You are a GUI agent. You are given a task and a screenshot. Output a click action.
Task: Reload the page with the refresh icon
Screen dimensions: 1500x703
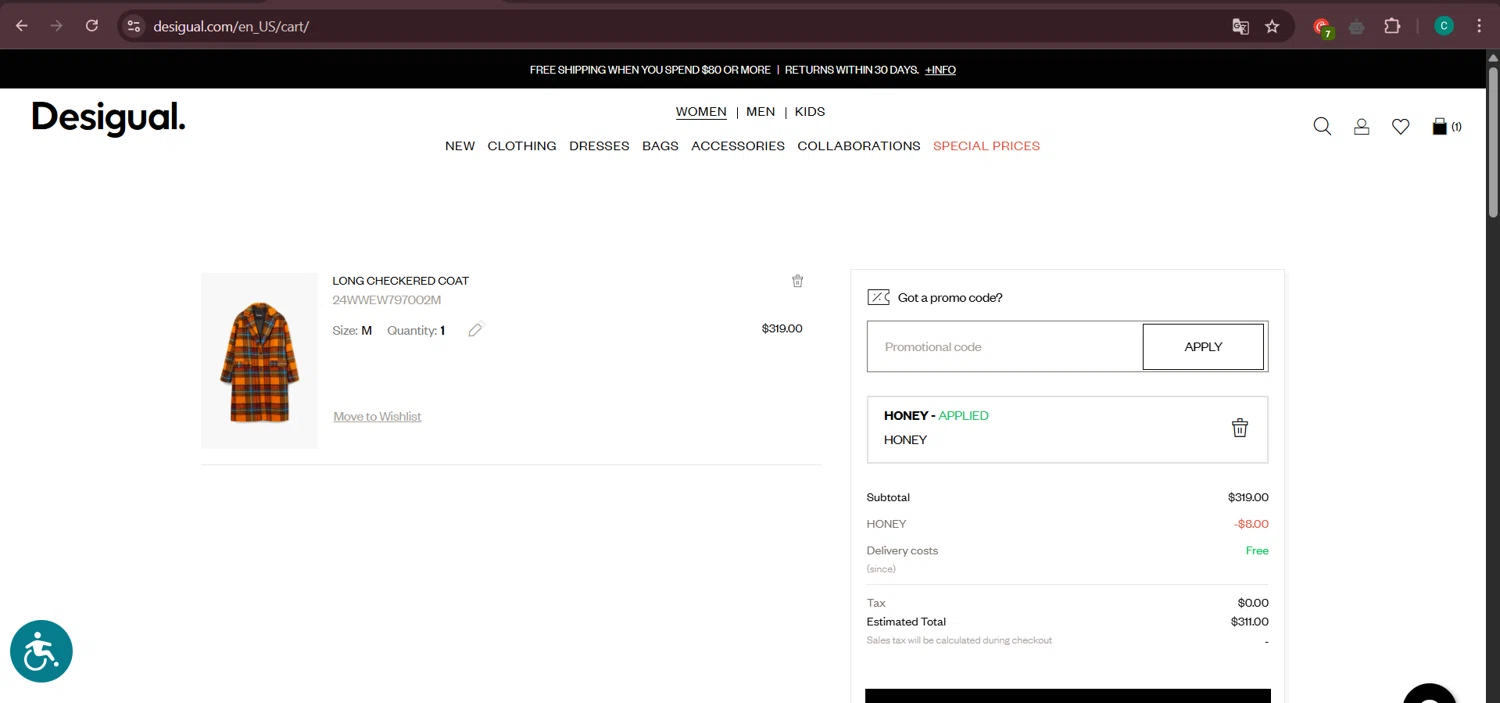(x=92, y=26)
